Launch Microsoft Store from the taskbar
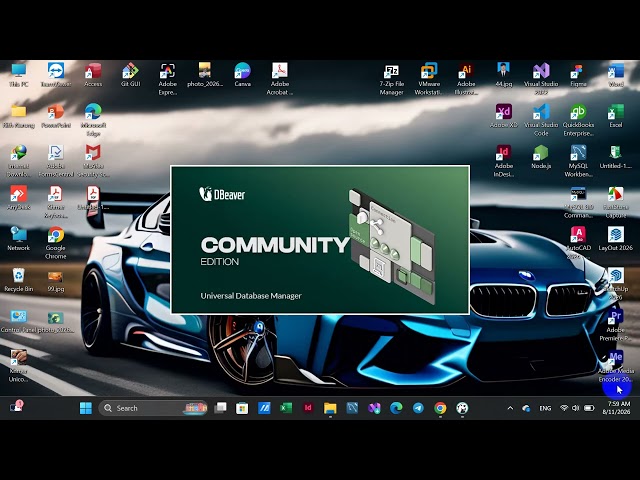 click(242, 408)
